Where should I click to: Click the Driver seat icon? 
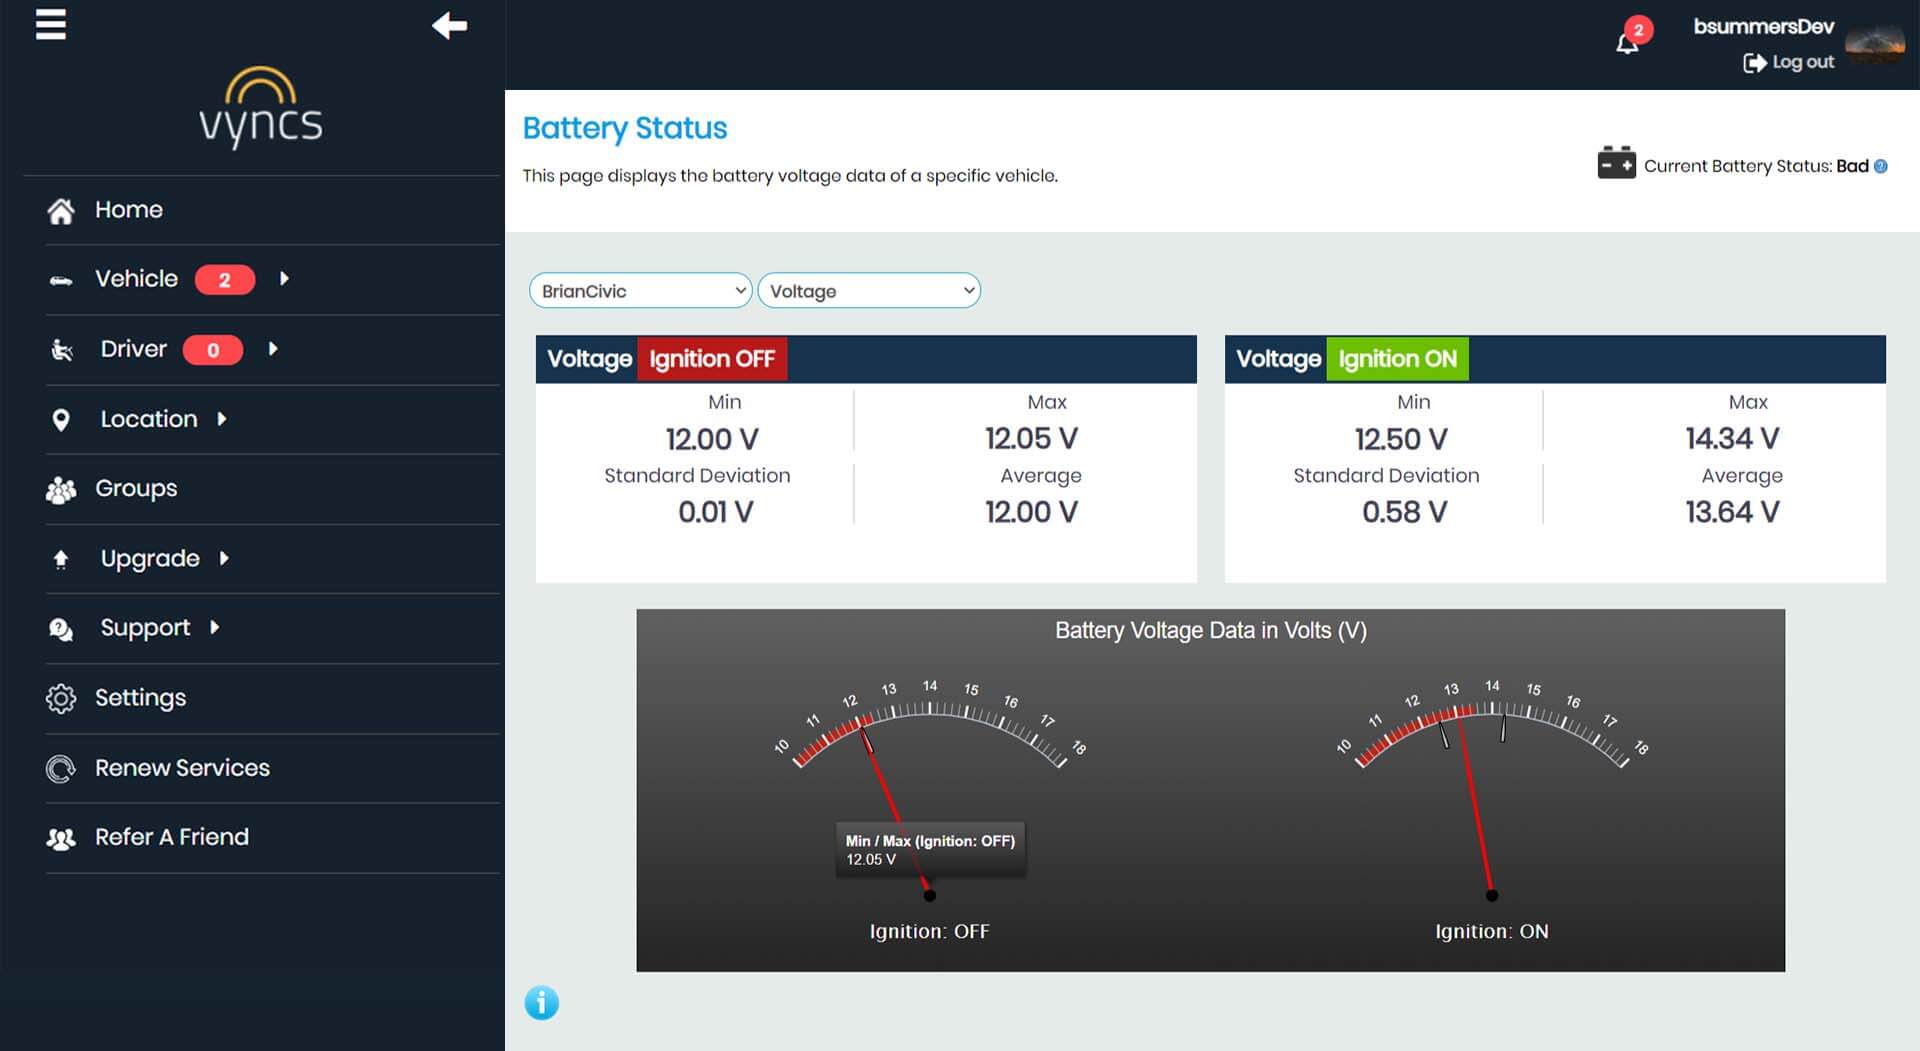[62, 350]
